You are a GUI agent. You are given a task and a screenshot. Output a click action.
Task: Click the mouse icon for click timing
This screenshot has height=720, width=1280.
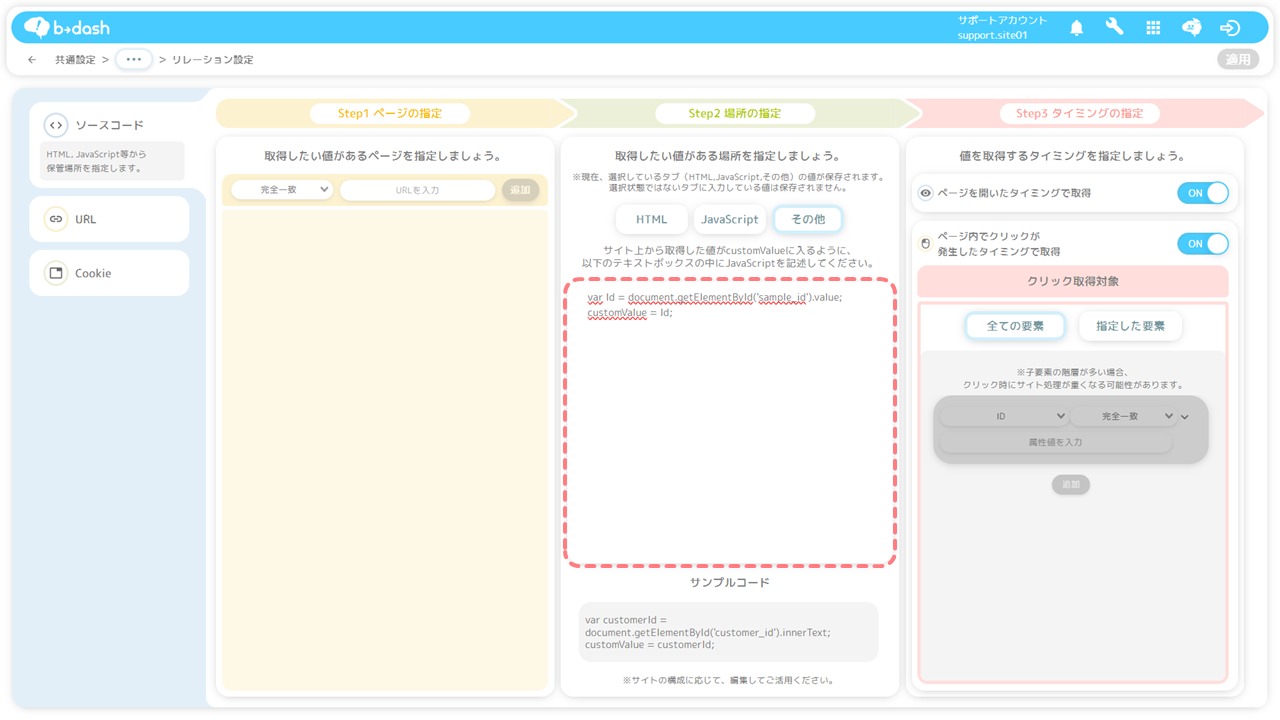[926, 243]
